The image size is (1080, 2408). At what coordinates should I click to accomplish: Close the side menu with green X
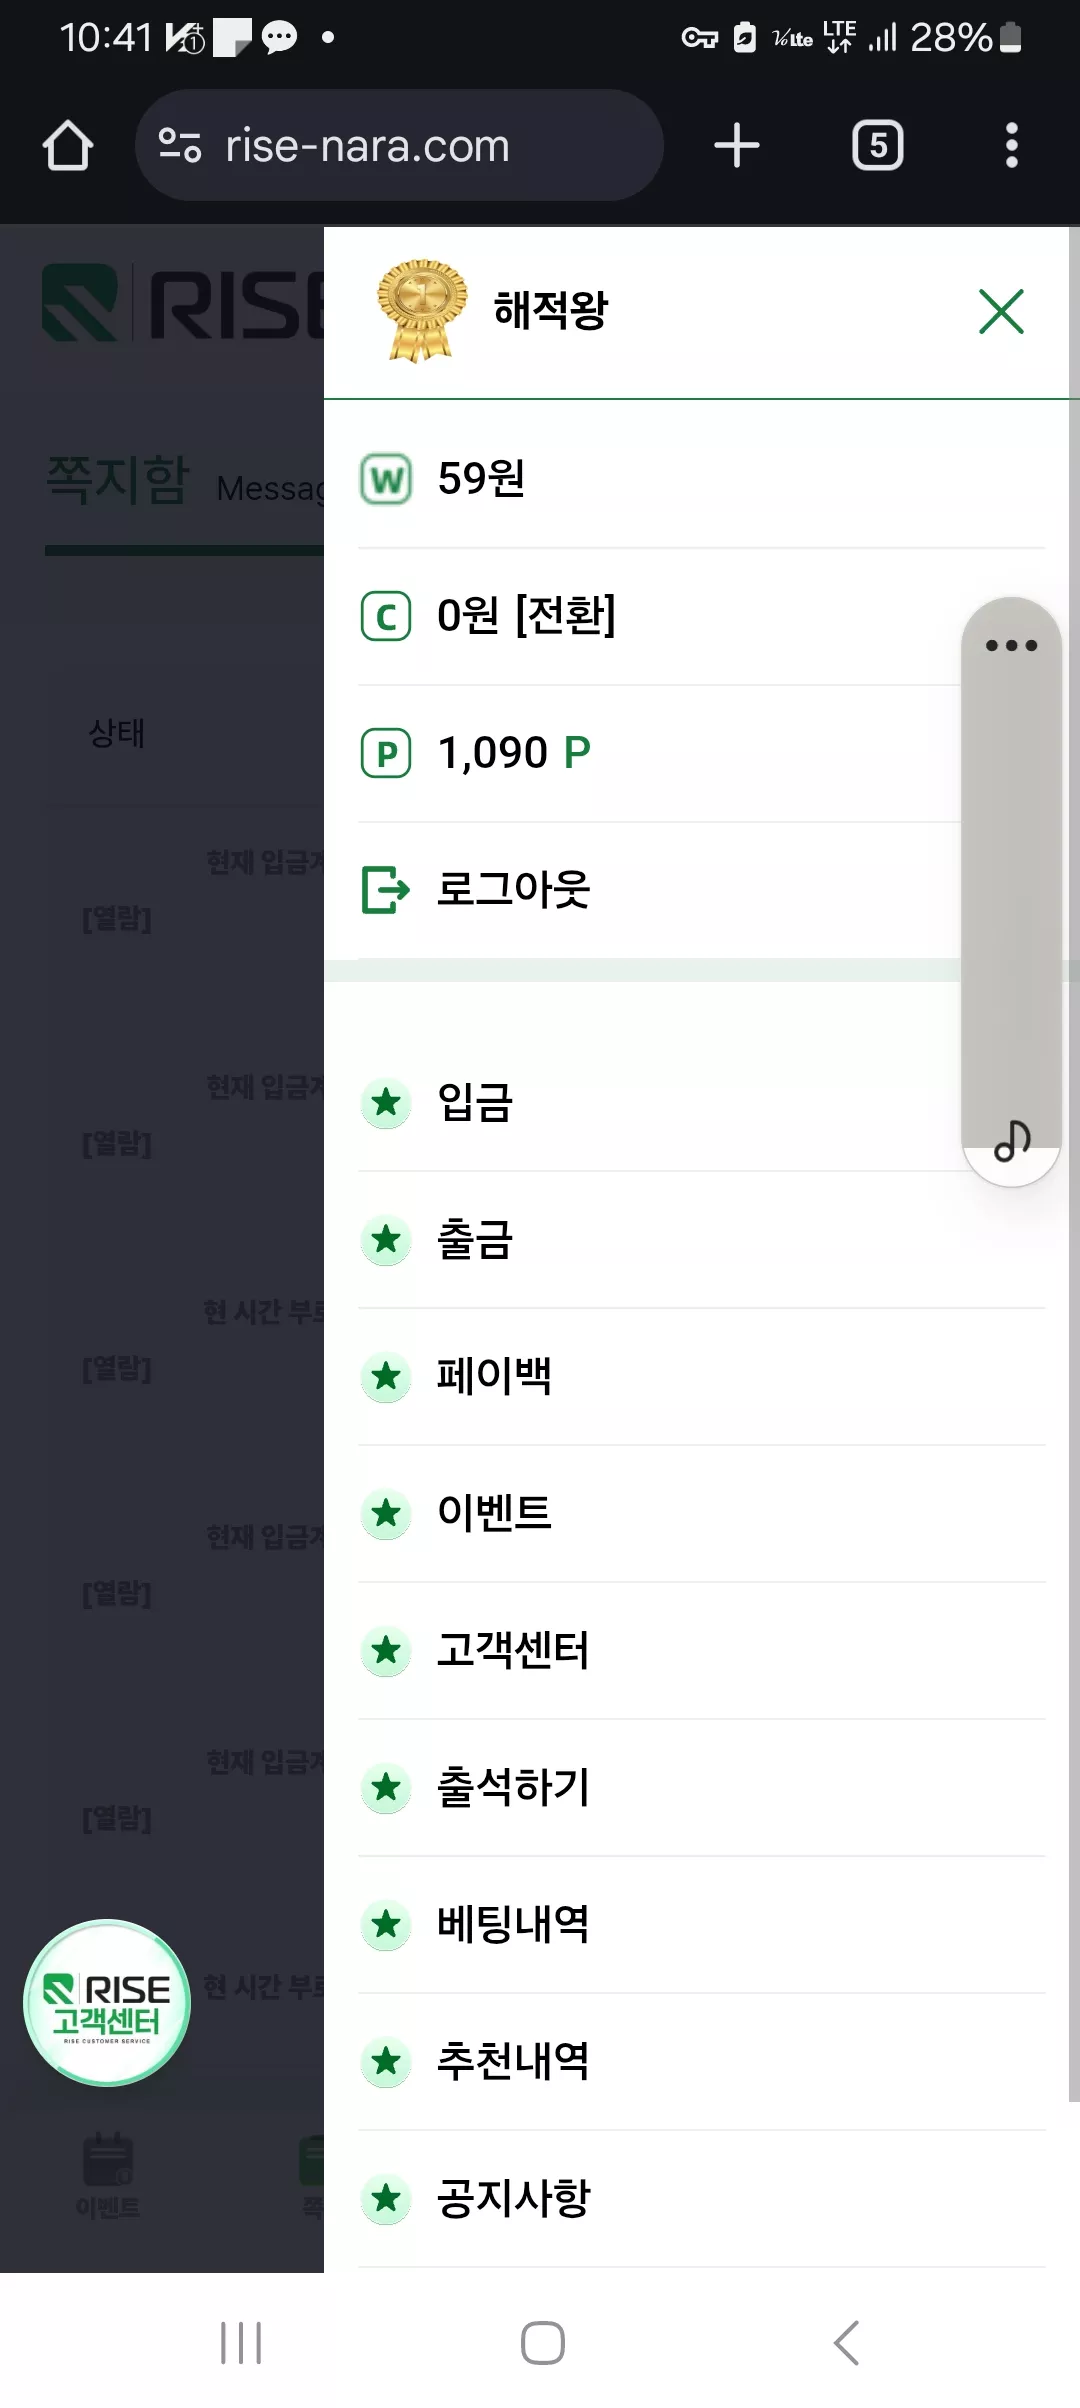1001,311
